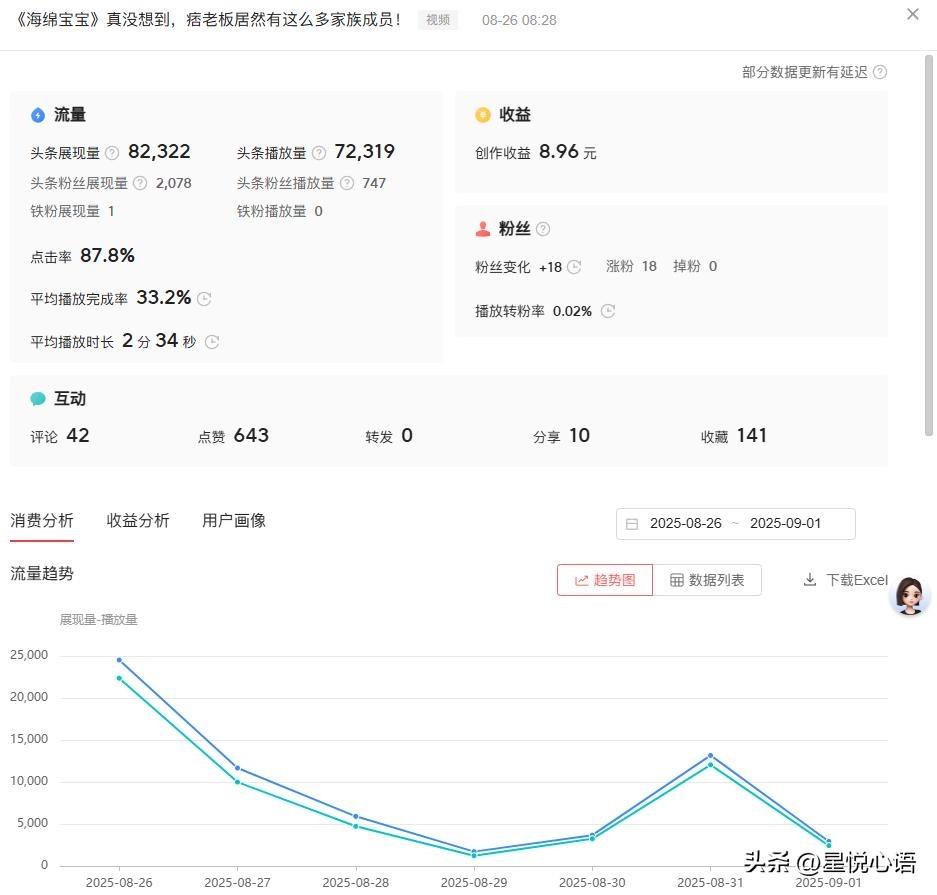Click end date 2025-09-01 in picker
The image size is (937, 895).
click(785, 523)
